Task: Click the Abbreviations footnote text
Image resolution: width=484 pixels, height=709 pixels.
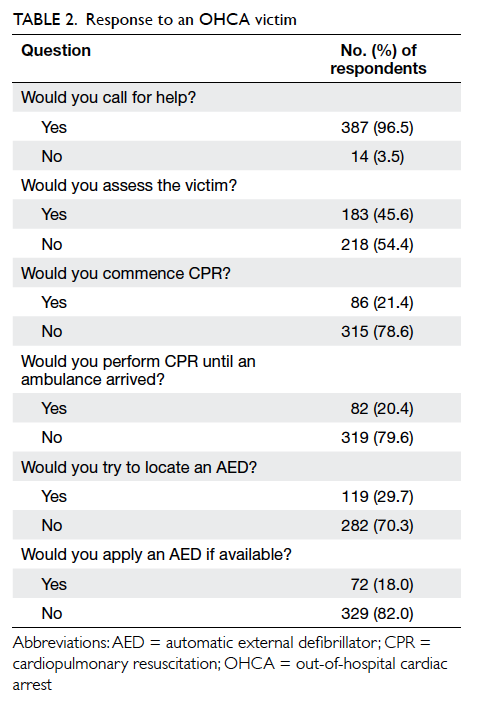Action: (230, 663)
